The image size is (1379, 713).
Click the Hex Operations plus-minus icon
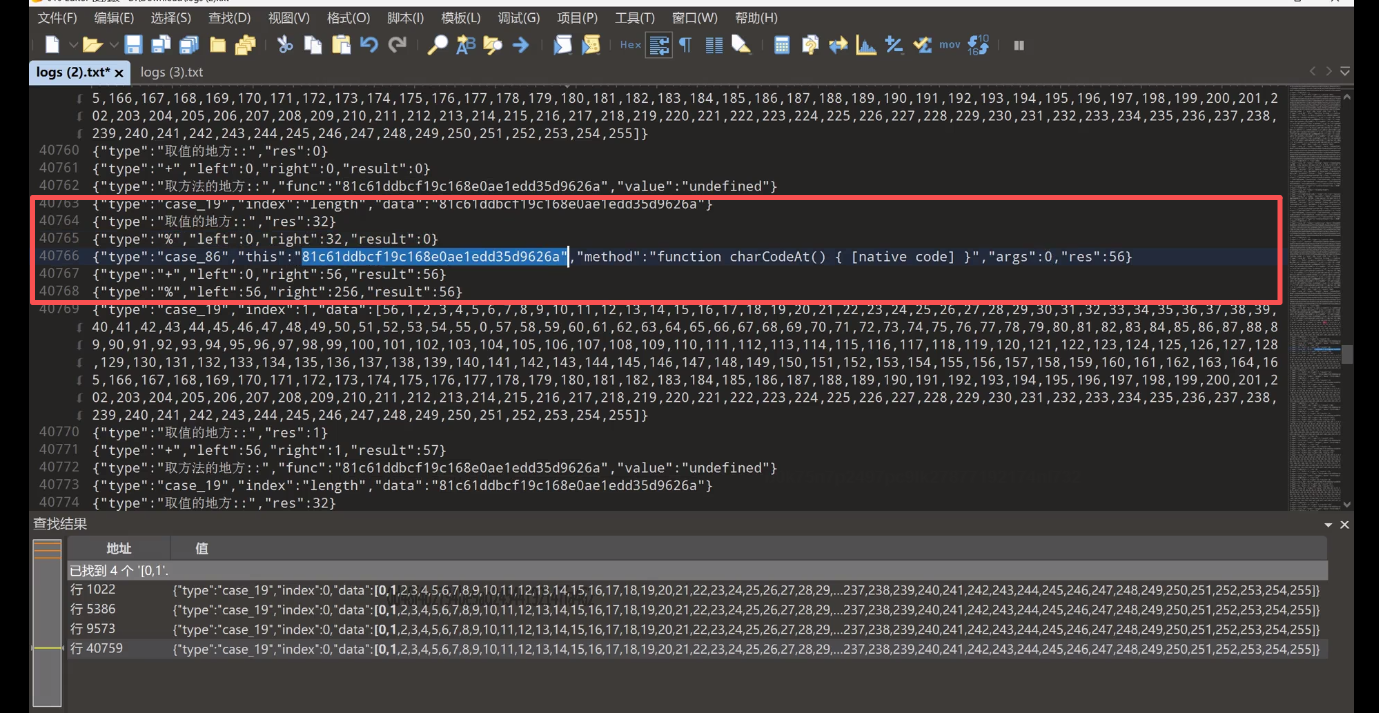[x=894, y=45]
